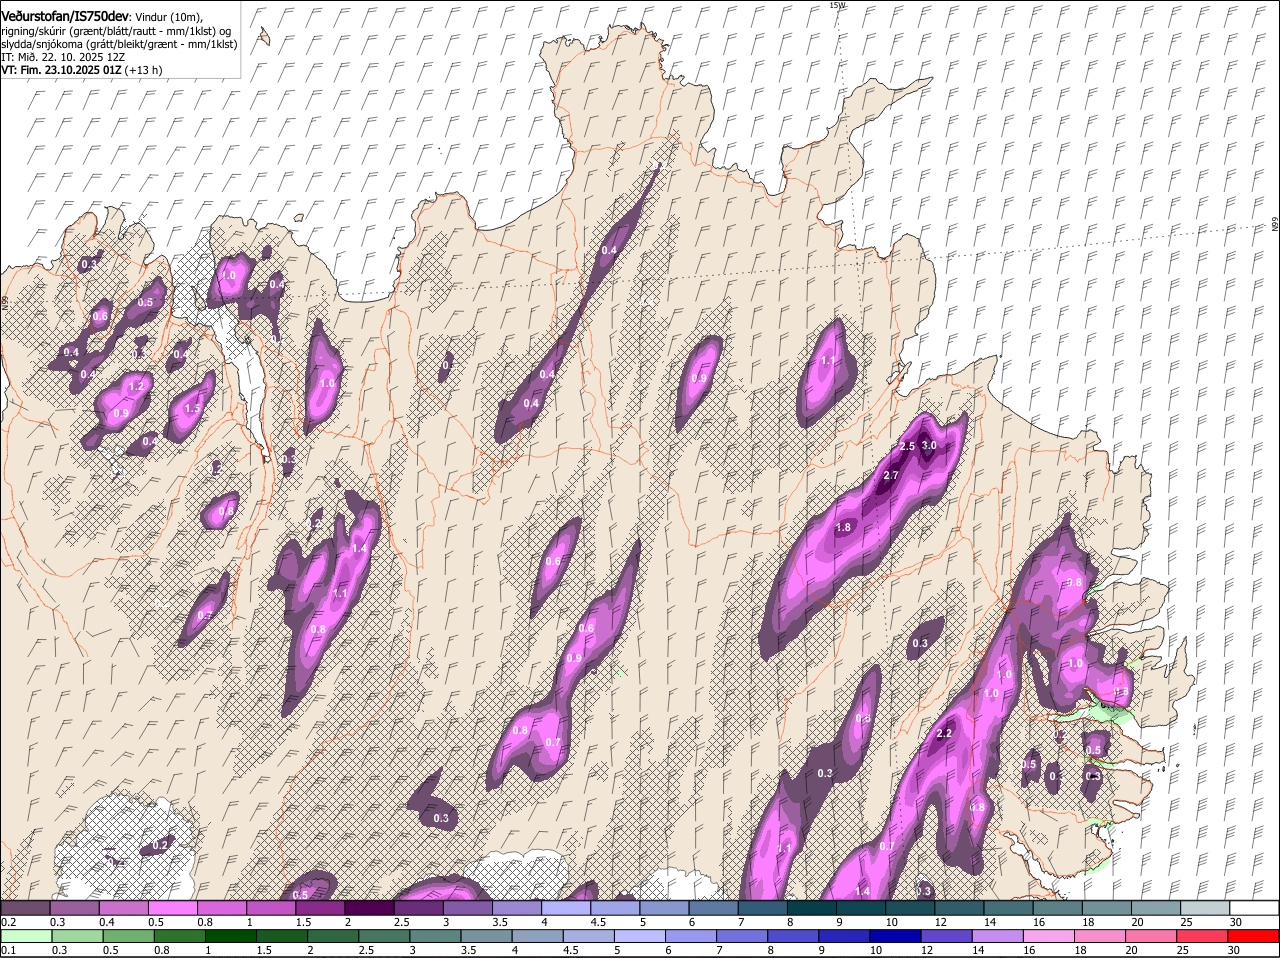
Task: Select the '0.2' label in the upper legend
Action: pos(8,921)
